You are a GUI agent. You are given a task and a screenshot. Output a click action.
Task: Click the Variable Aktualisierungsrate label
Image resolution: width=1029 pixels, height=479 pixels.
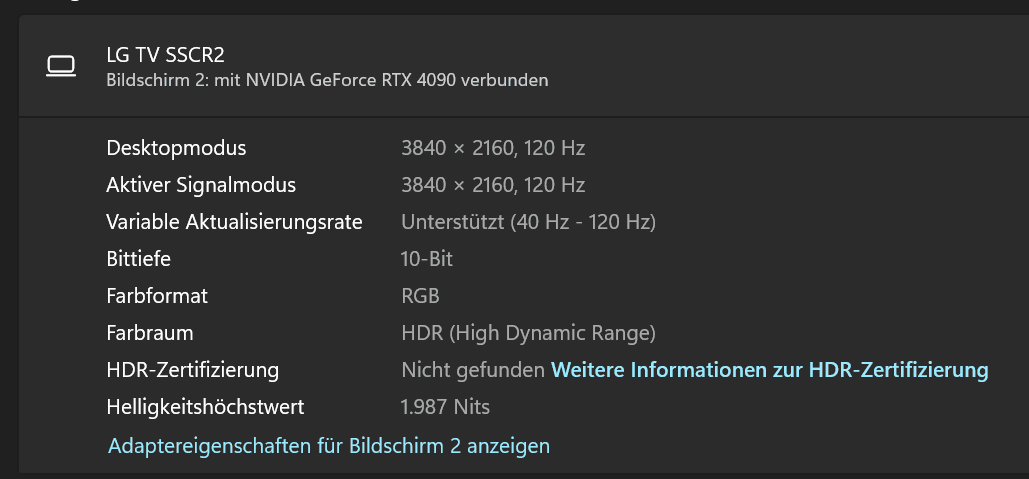pos(234,222)
